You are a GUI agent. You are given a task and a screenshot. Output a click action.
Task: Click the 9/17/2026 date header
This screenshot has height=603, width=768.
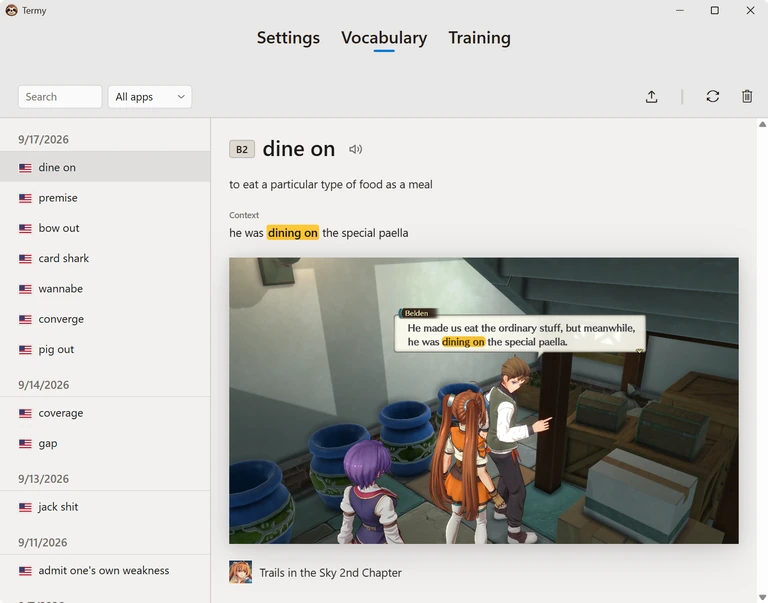tap(43, 139)
